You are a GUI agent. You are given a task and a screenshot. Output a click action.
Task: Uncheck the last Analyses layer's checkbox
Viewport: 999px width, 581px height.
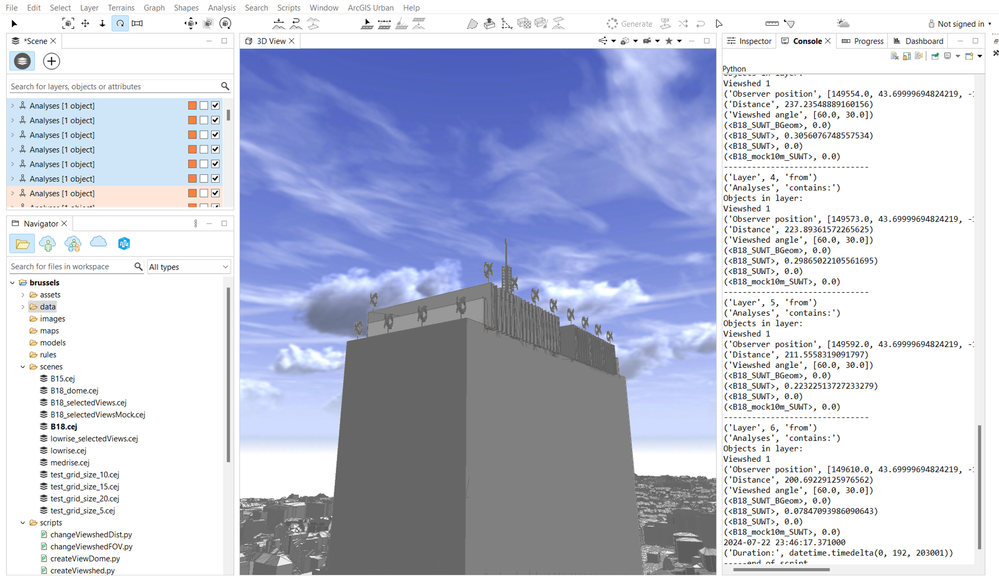click(x=214, y=192)
